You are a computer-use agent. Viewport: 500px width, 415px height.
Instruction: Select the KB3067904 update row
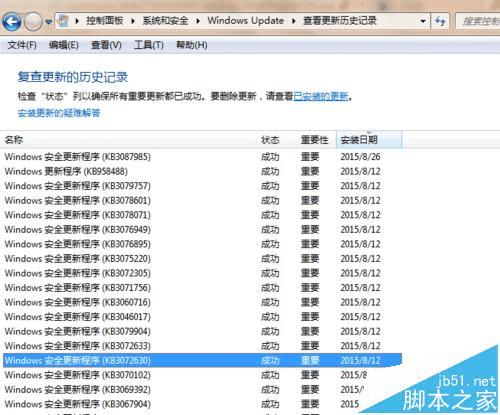[x=202, y=404]
